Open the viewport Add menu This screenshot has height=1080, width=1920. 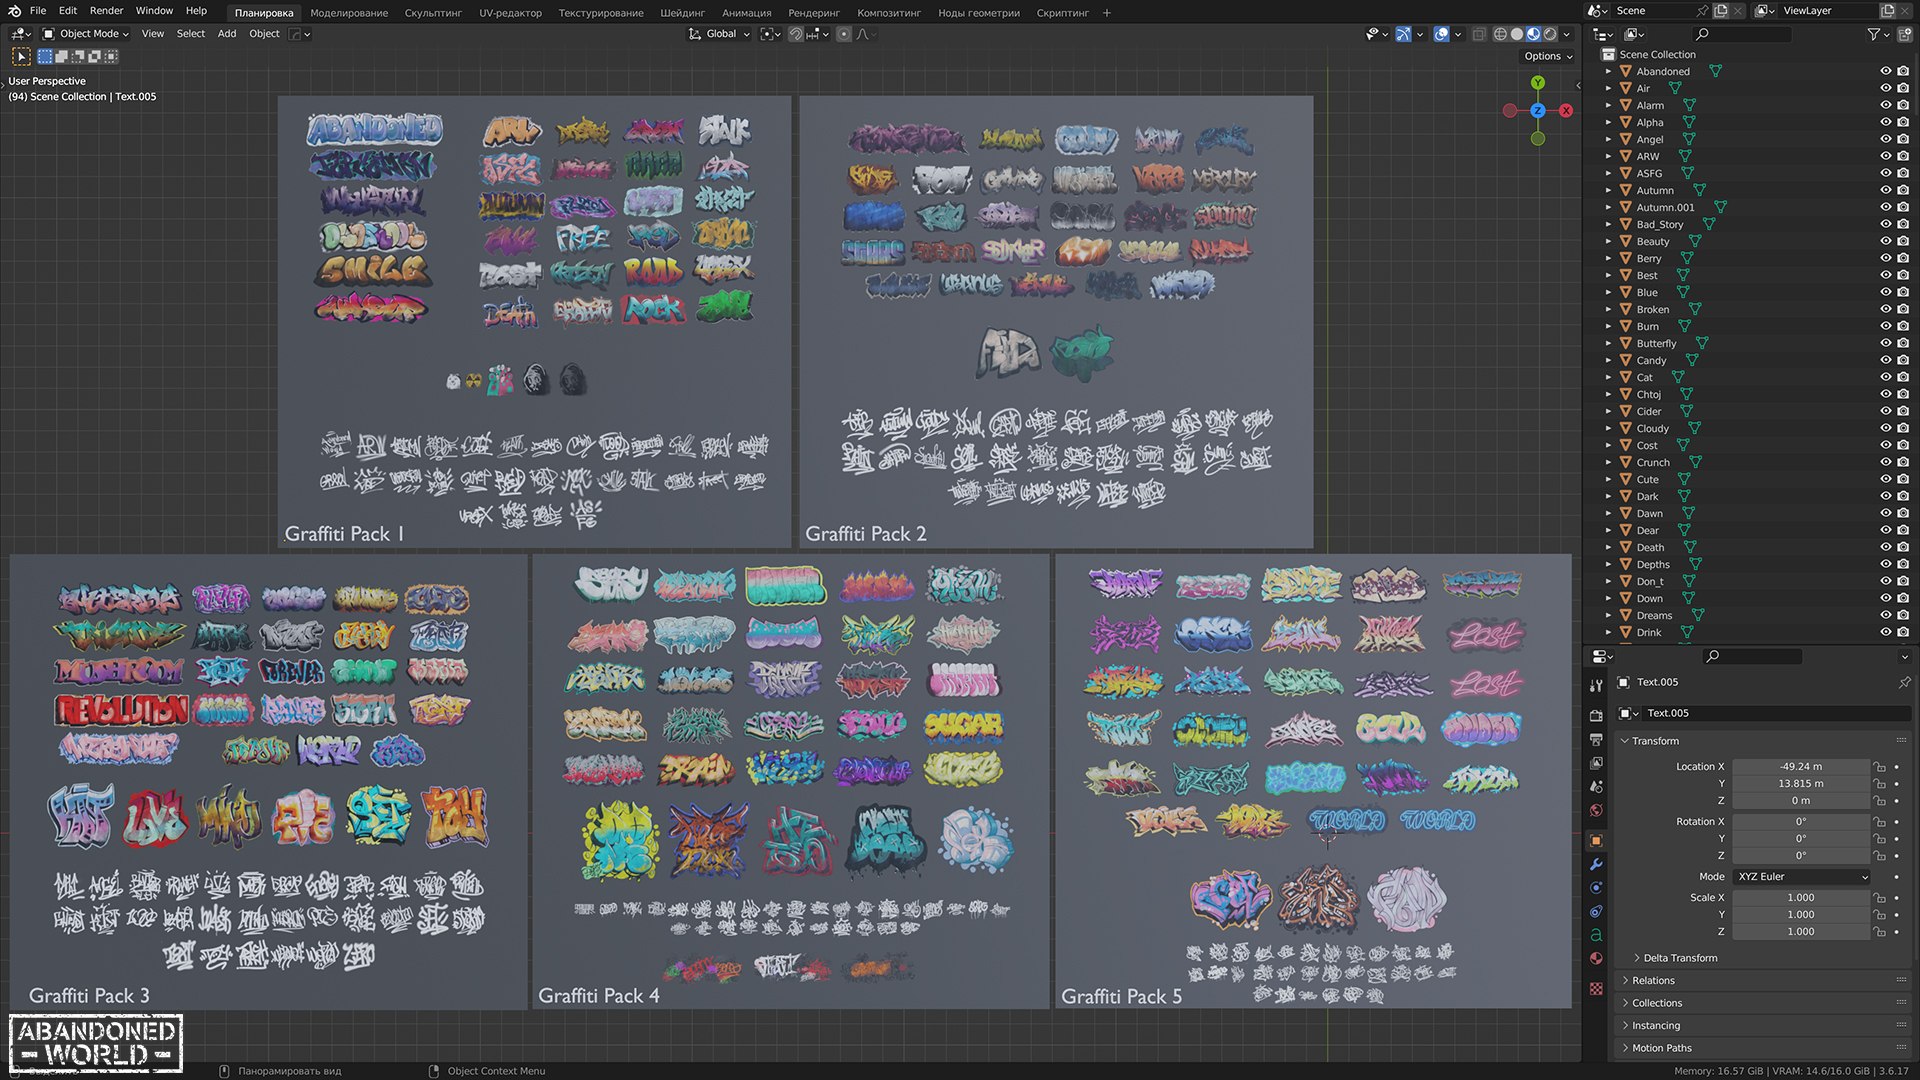(x=227, y=34)
